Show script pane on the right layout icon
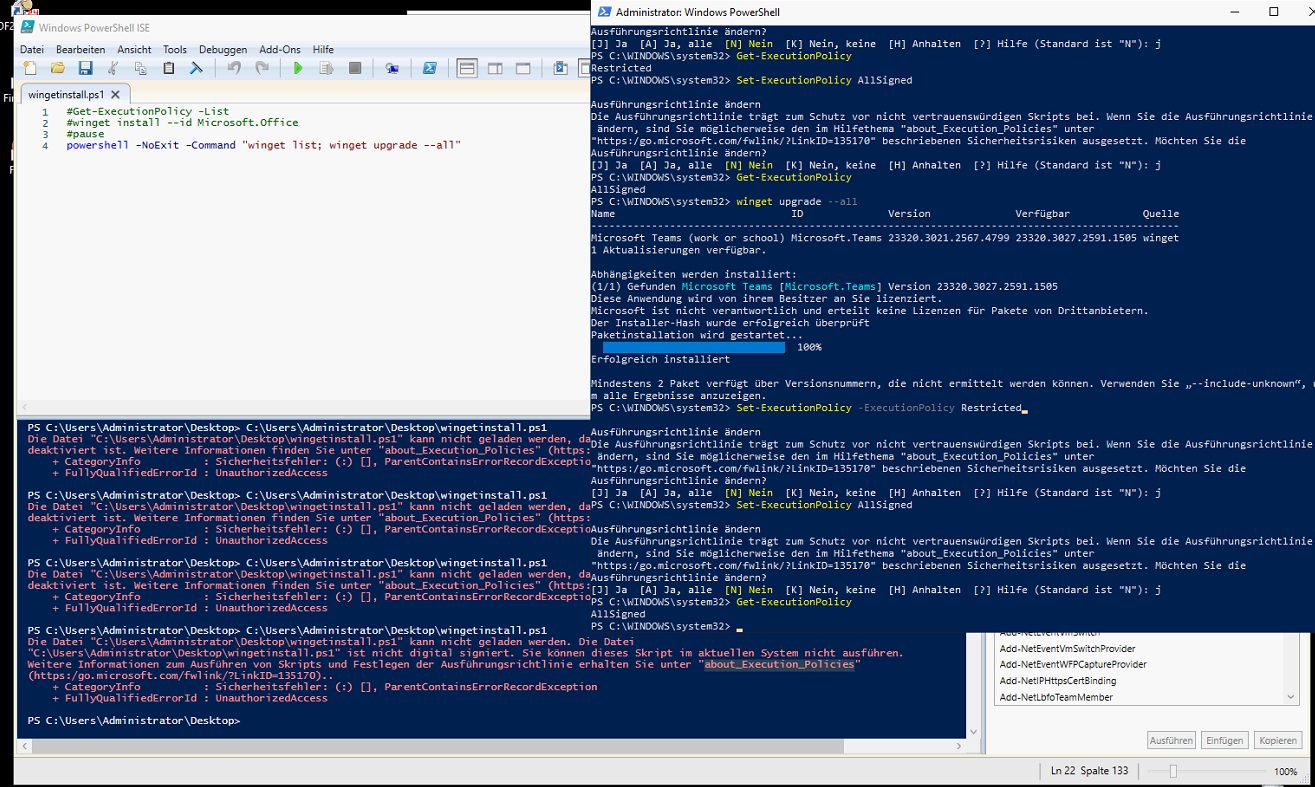This screenshot has height=787, width=1315. (495, 68)
